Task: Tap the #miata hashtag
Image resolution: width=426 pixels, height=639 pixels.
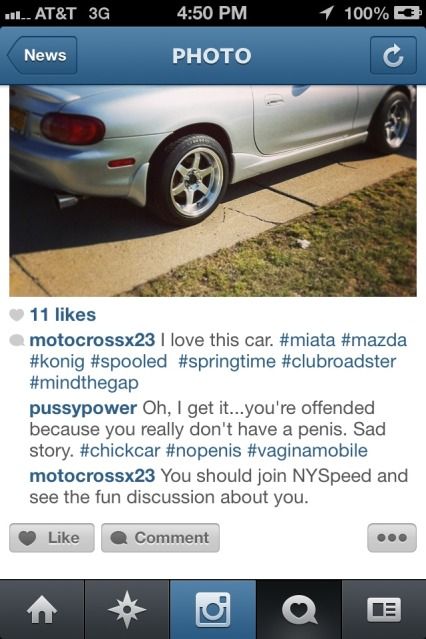Action: 307,340
